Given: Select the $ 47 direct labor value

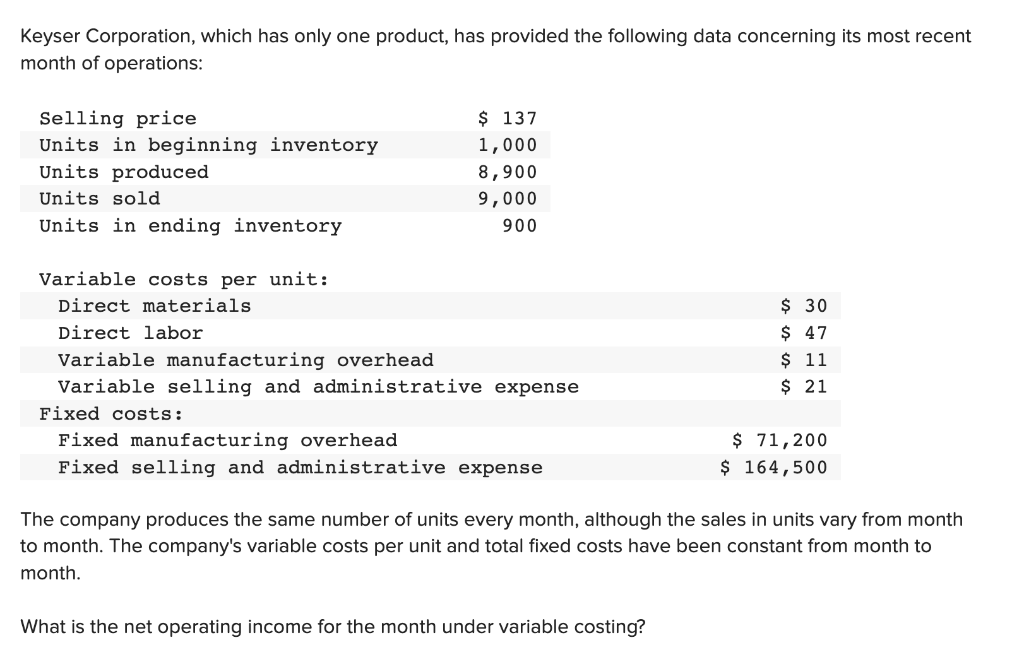Looking at the screenshot, I should click(x=804, y=333).
